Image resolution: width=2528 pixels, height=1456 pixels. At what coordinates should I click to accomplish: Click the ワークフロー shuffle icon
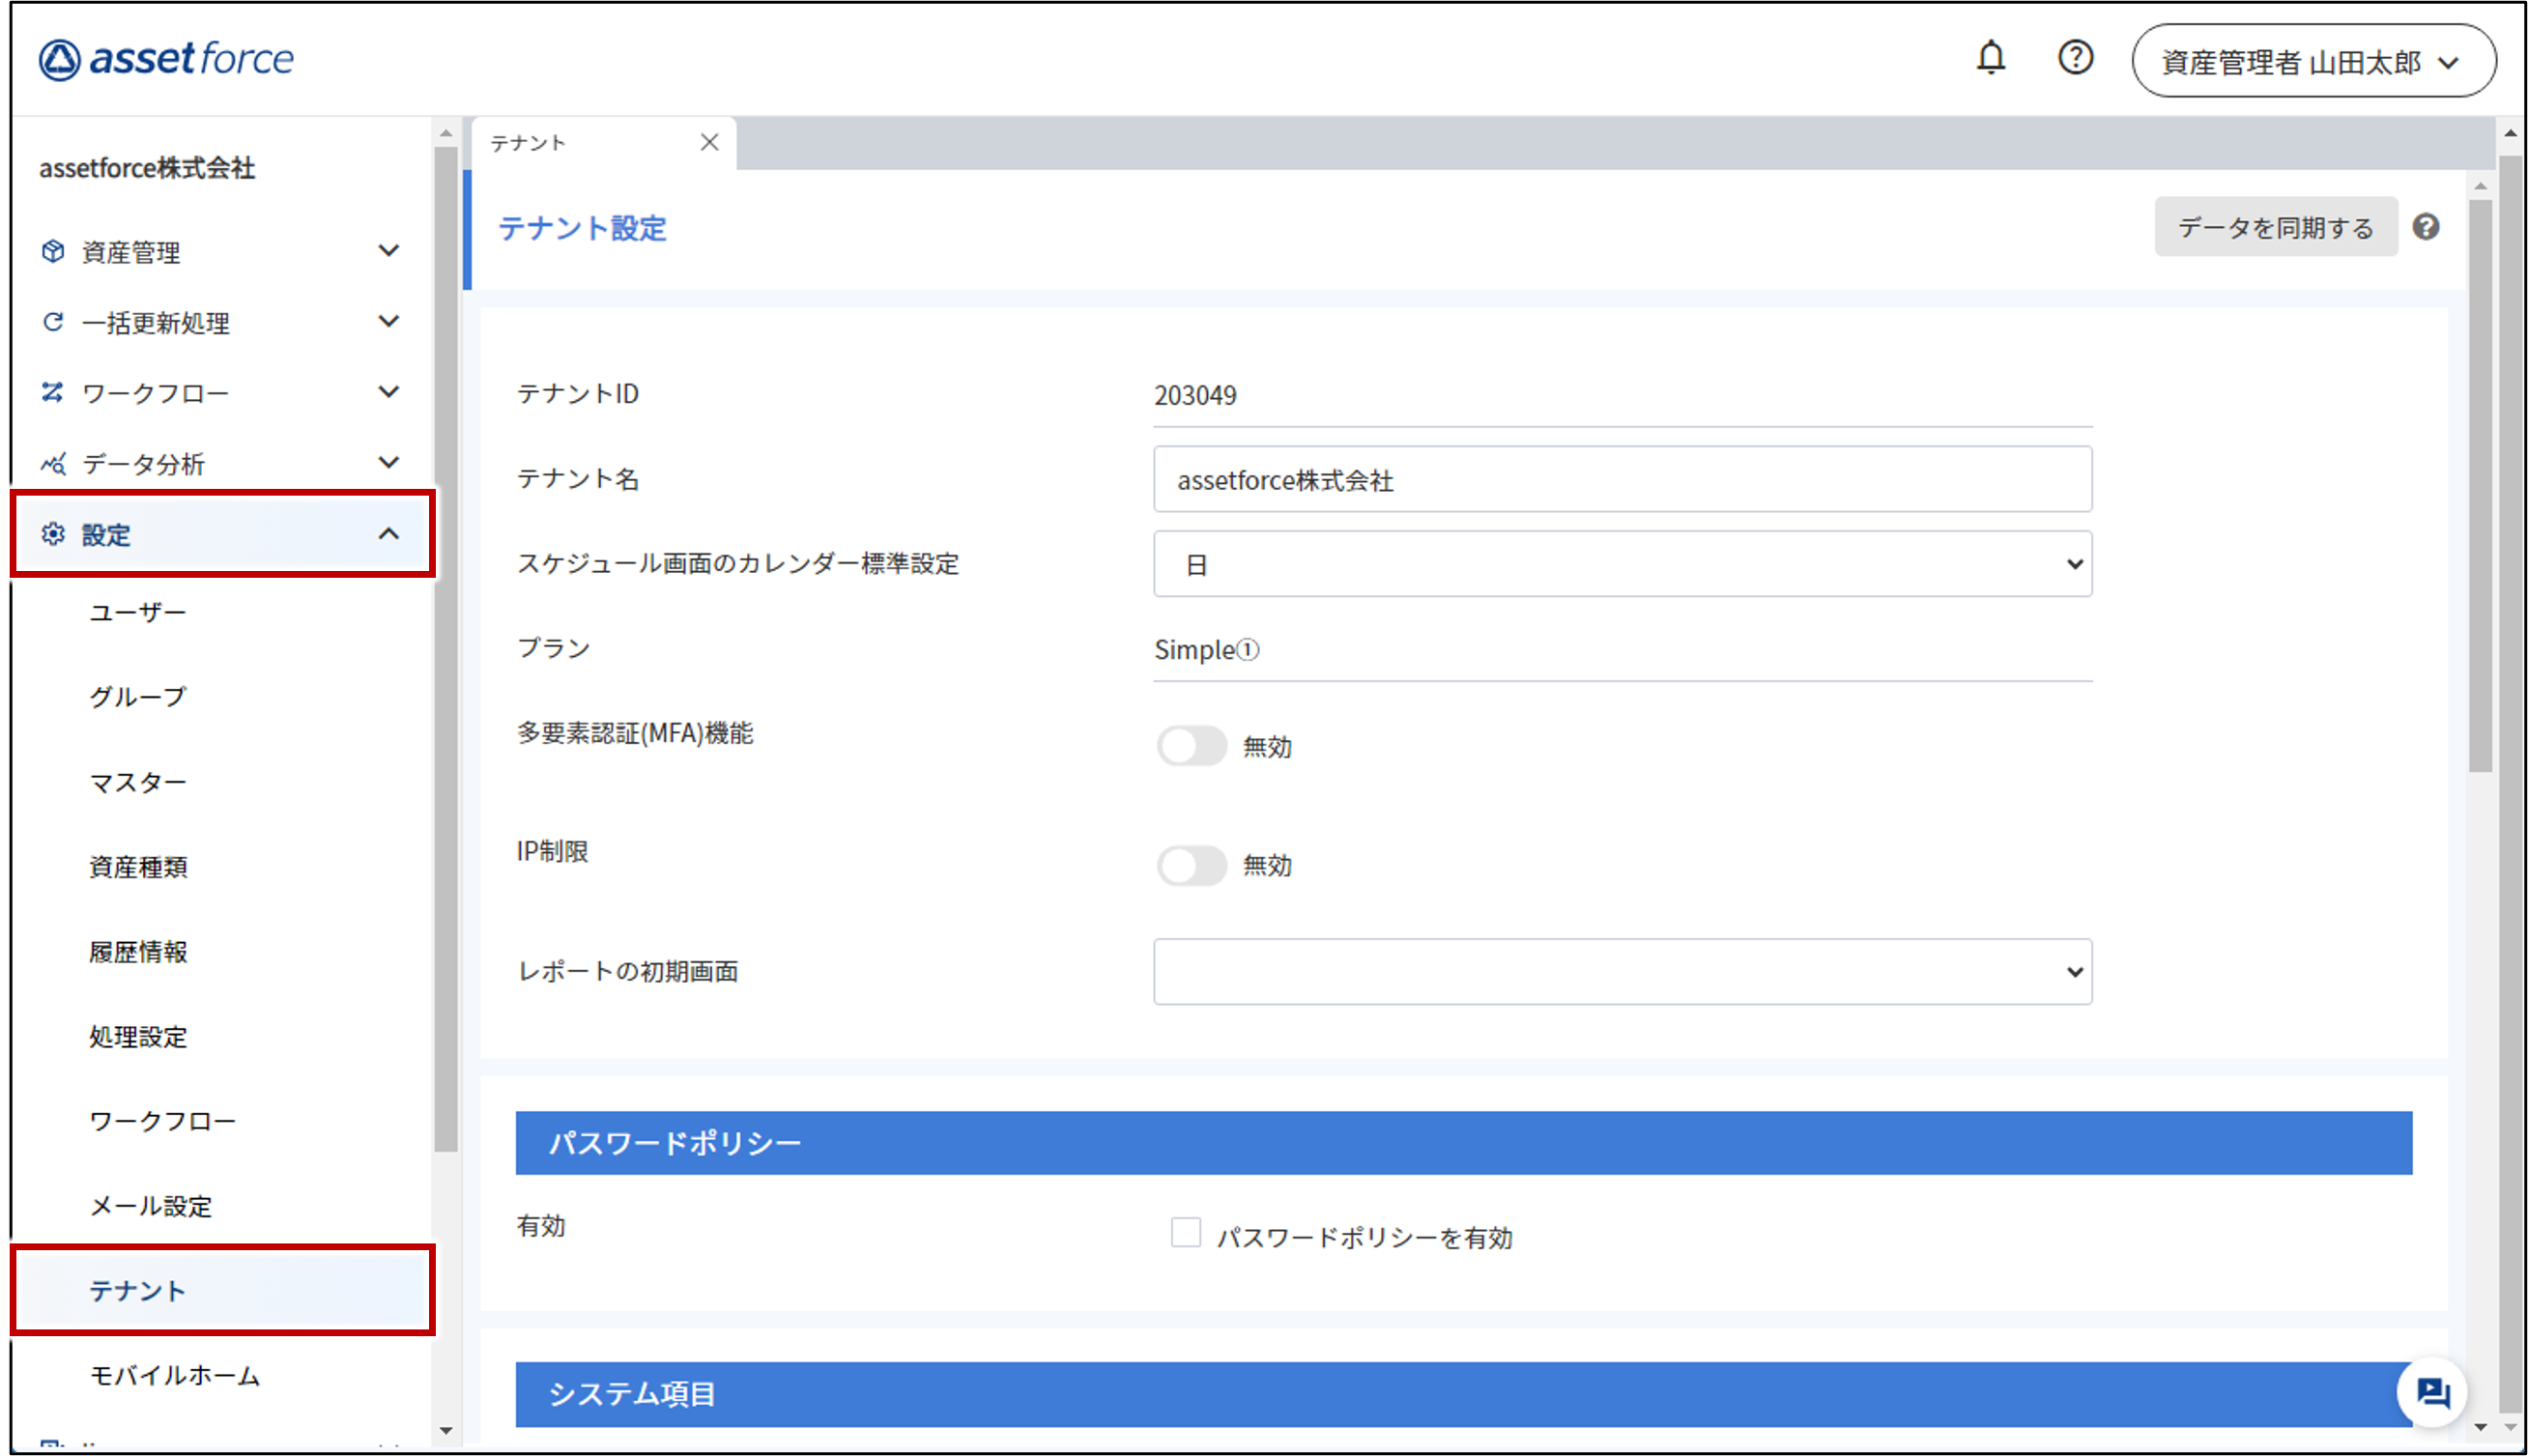coord(53,392)
